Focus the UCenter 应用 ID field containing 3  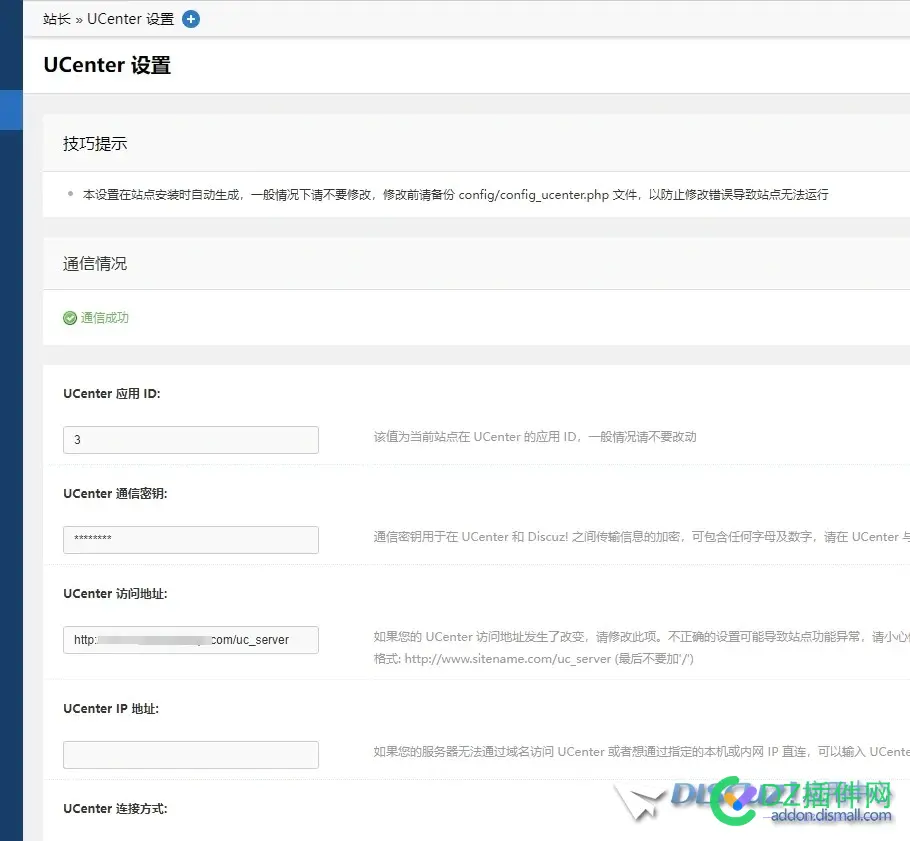190,440
